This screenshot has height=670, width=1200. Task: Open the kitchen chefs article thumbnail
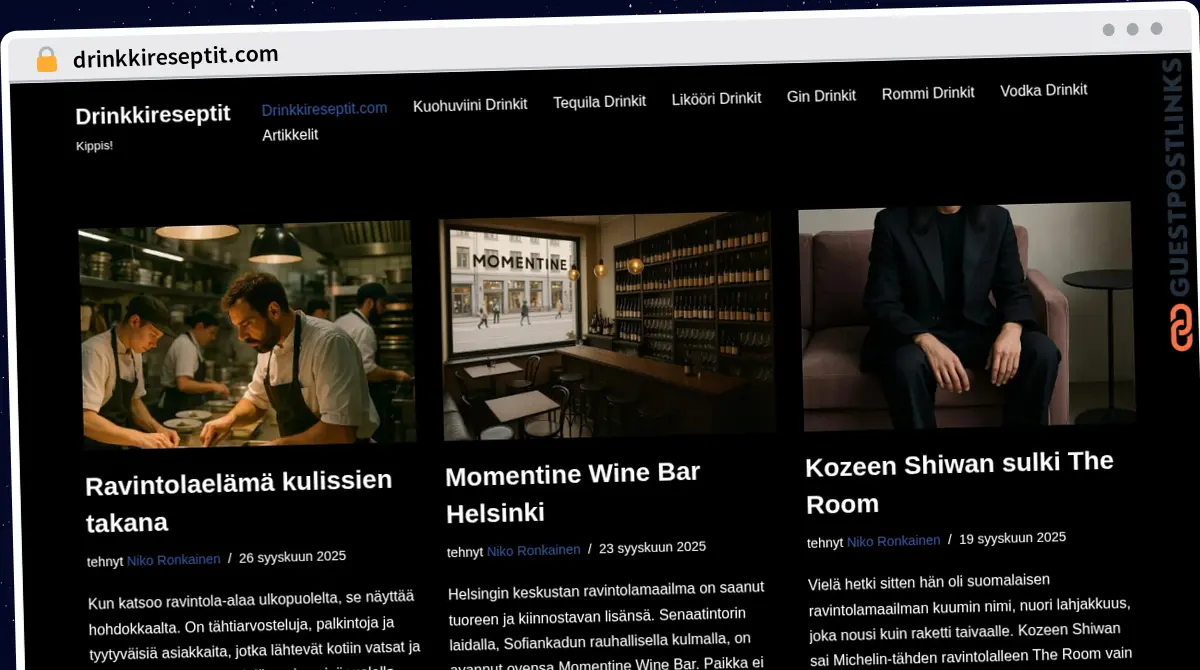(247, 334)
